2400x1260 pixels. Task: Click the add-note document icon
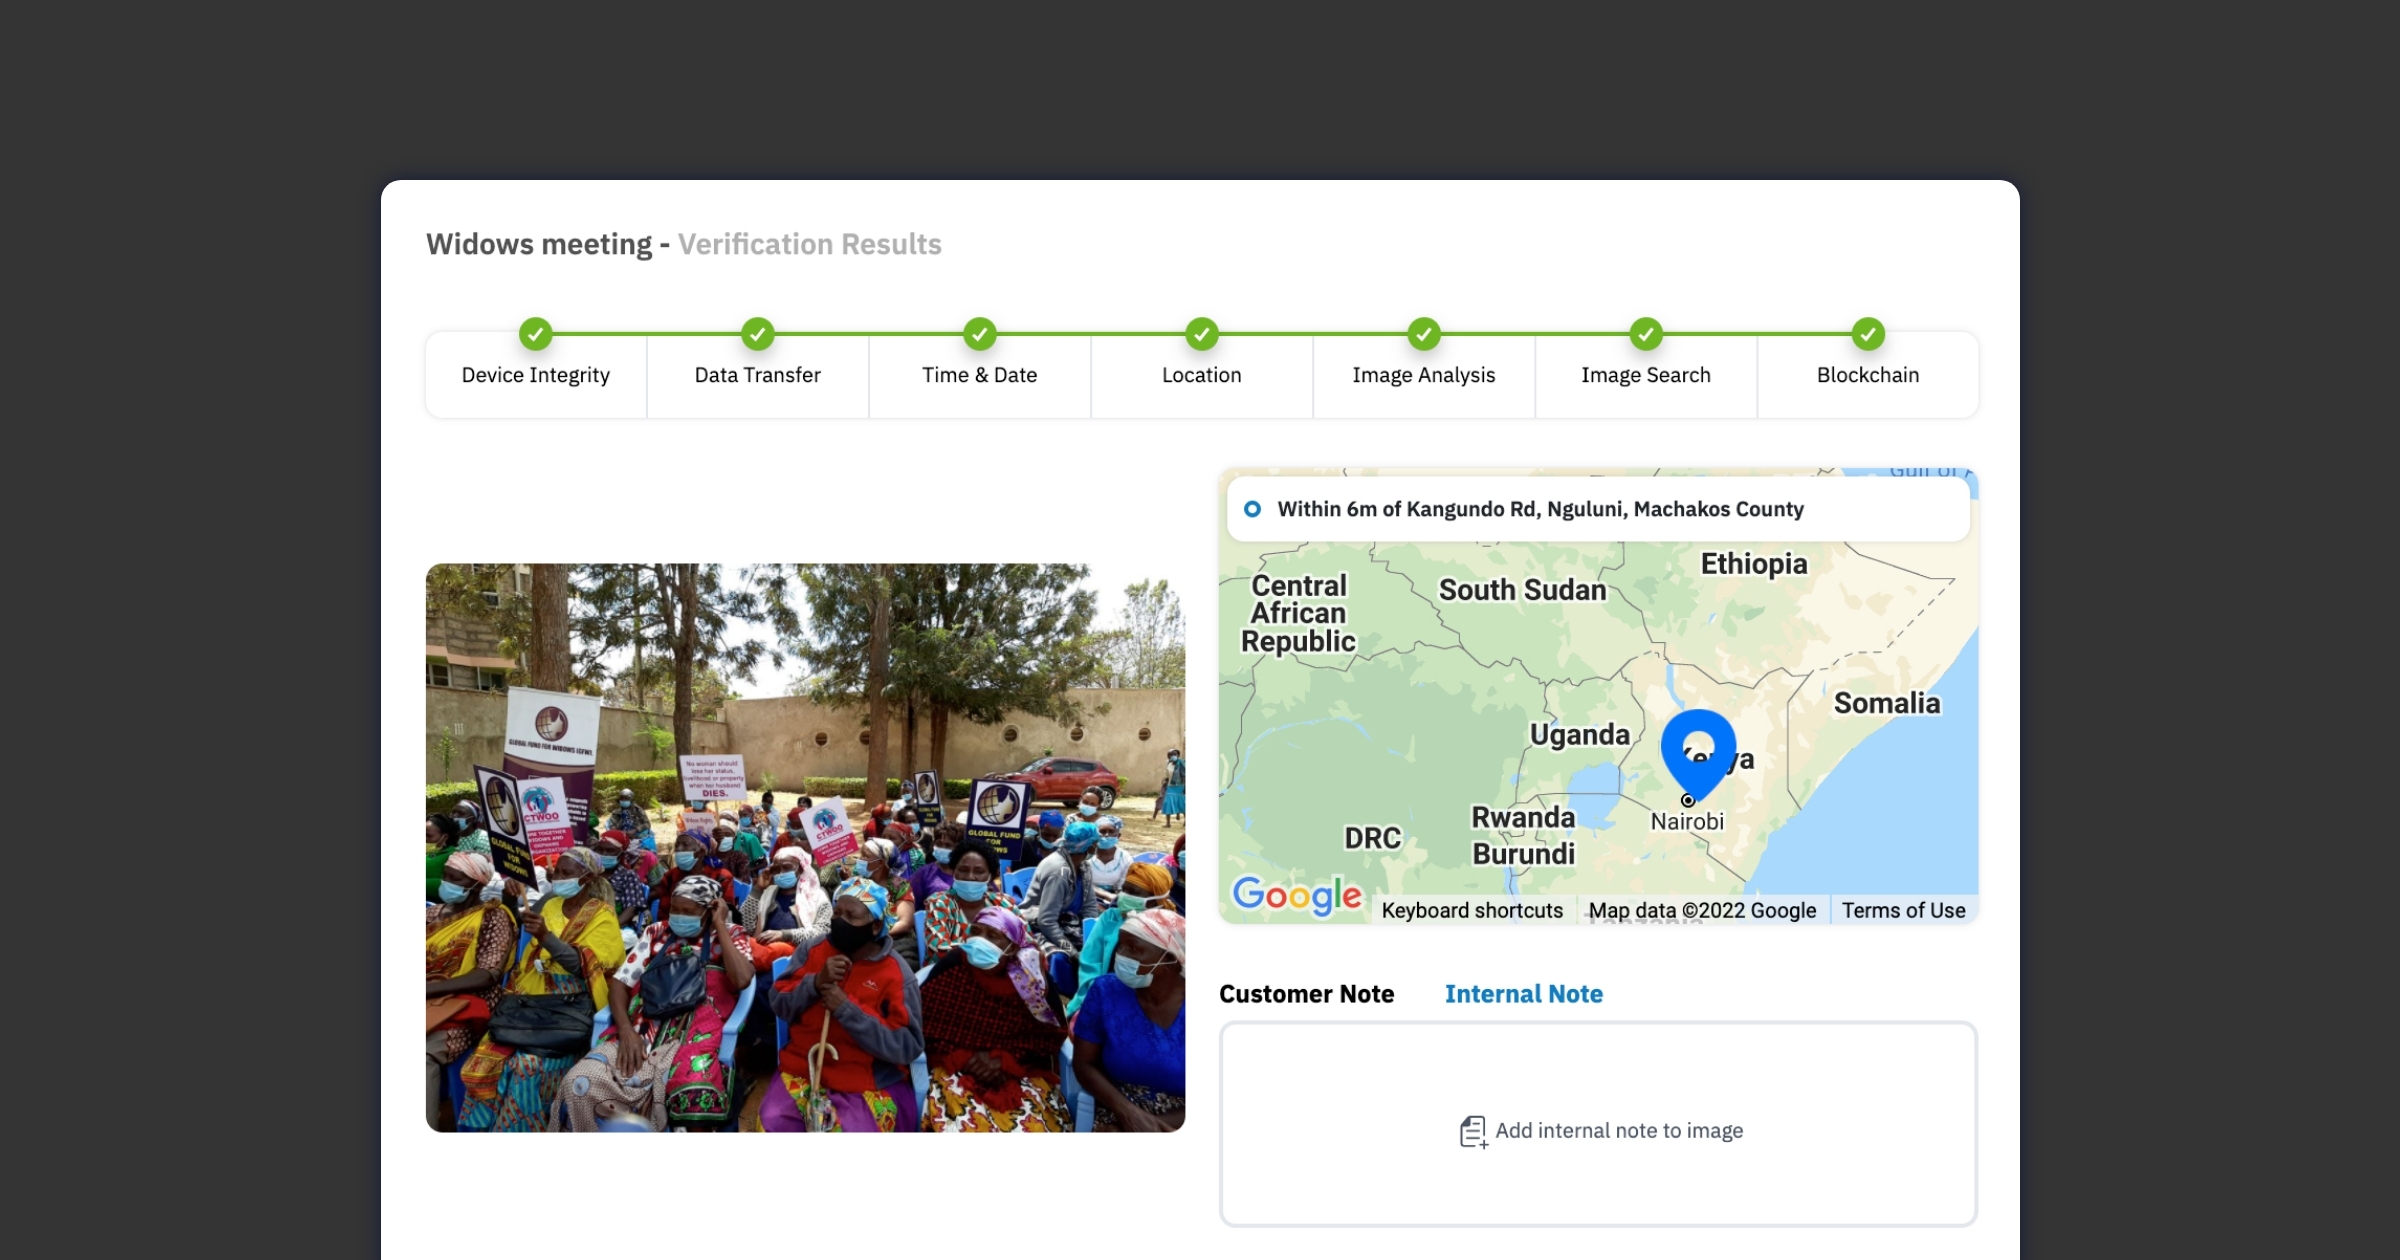click(x=1472, y=1131)
